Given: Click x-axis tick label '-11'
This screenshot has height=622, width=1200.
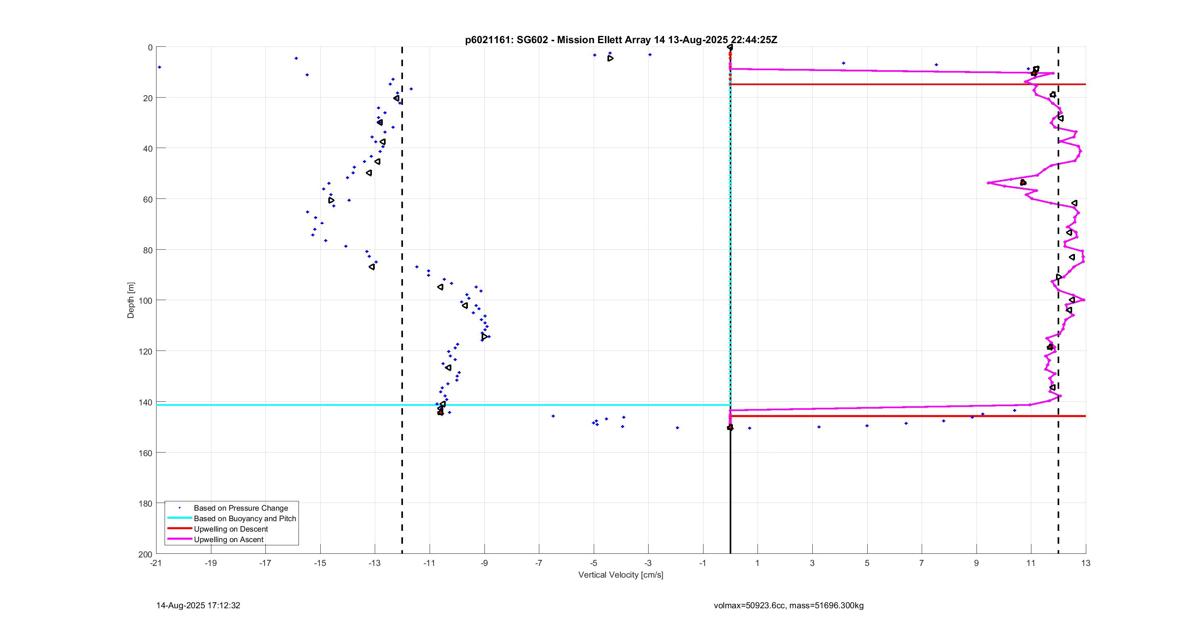Looking at the screenshot, I should click(x=430, y=563).
